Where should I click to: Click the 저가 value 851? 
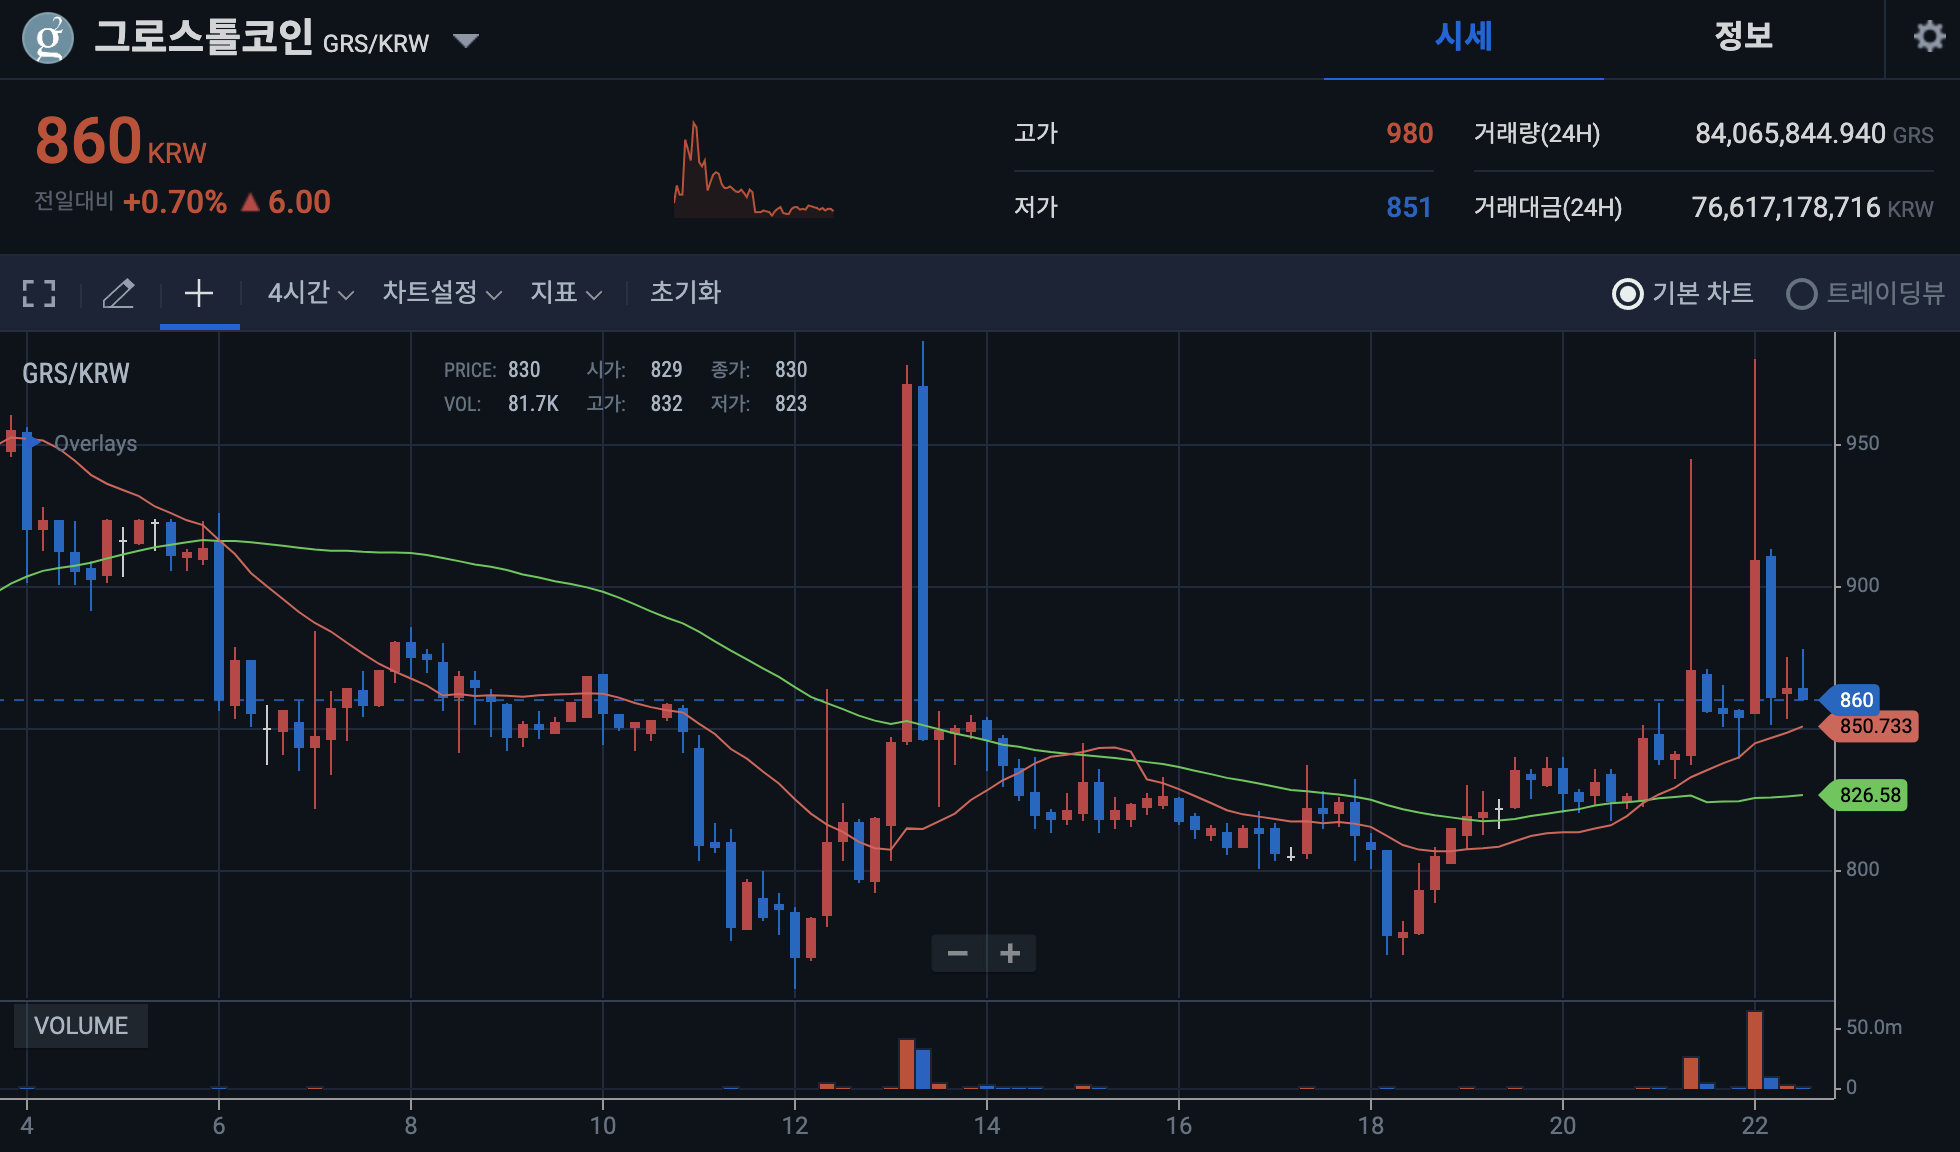point(1408,207)
